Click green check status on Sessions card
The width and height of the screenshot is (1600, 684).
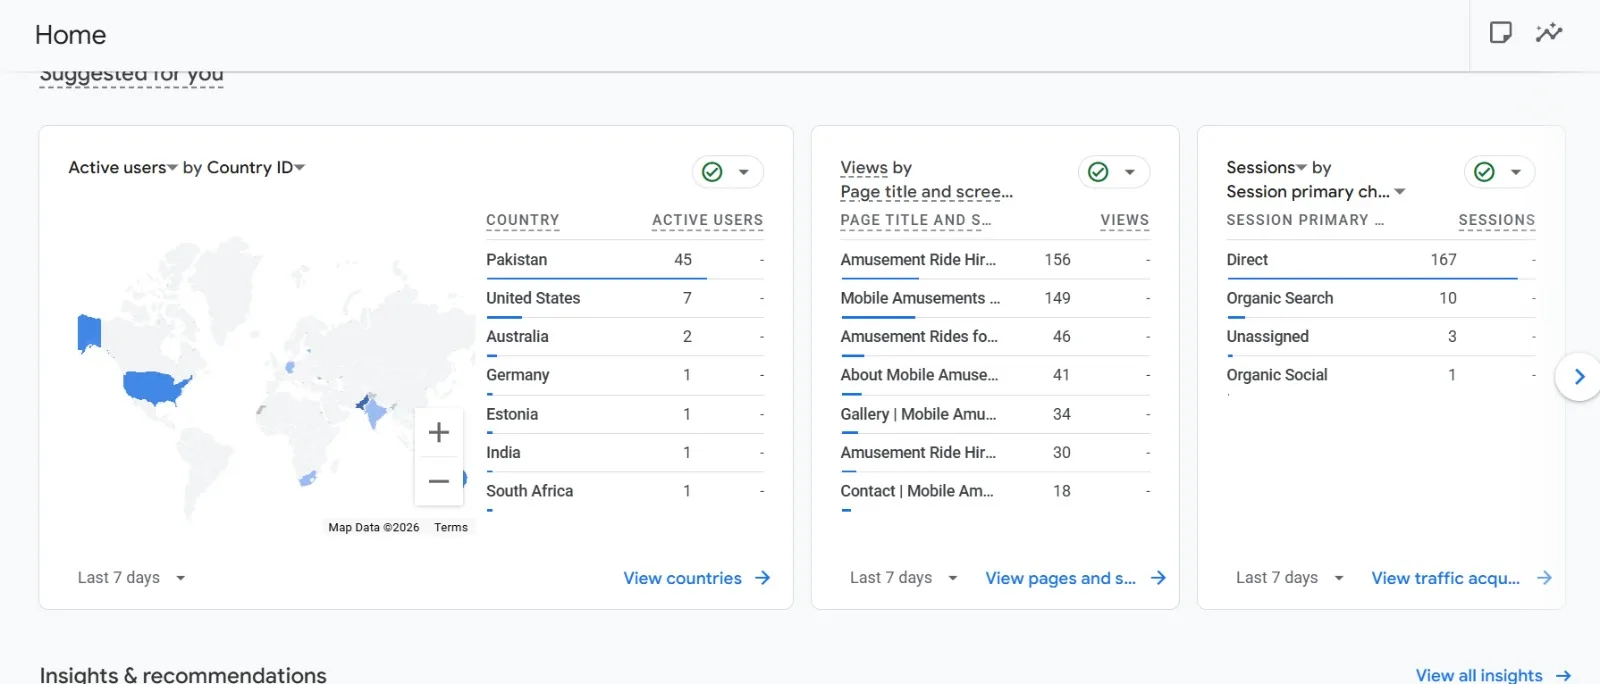(1484, 172)
